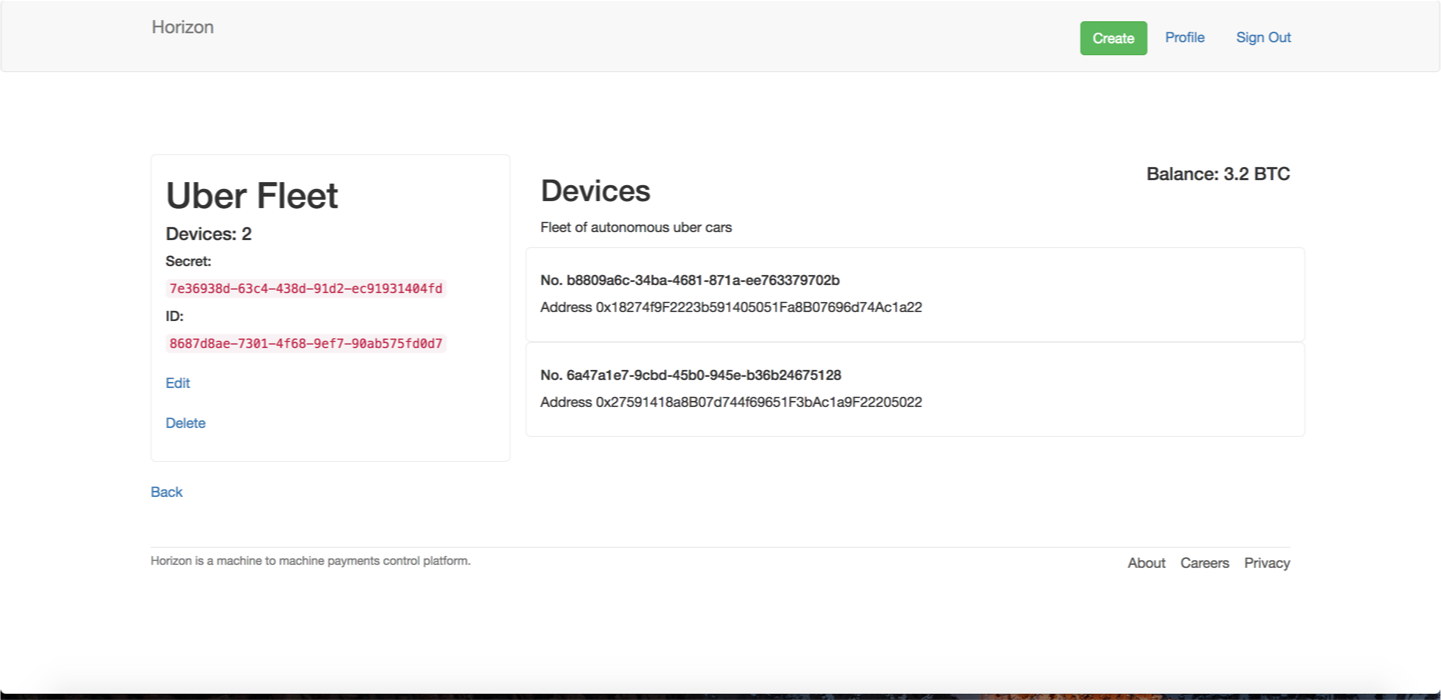Open device No. b8809a6c-34ba-4681-871a-ee763379702b

click(x=690, y=280)
